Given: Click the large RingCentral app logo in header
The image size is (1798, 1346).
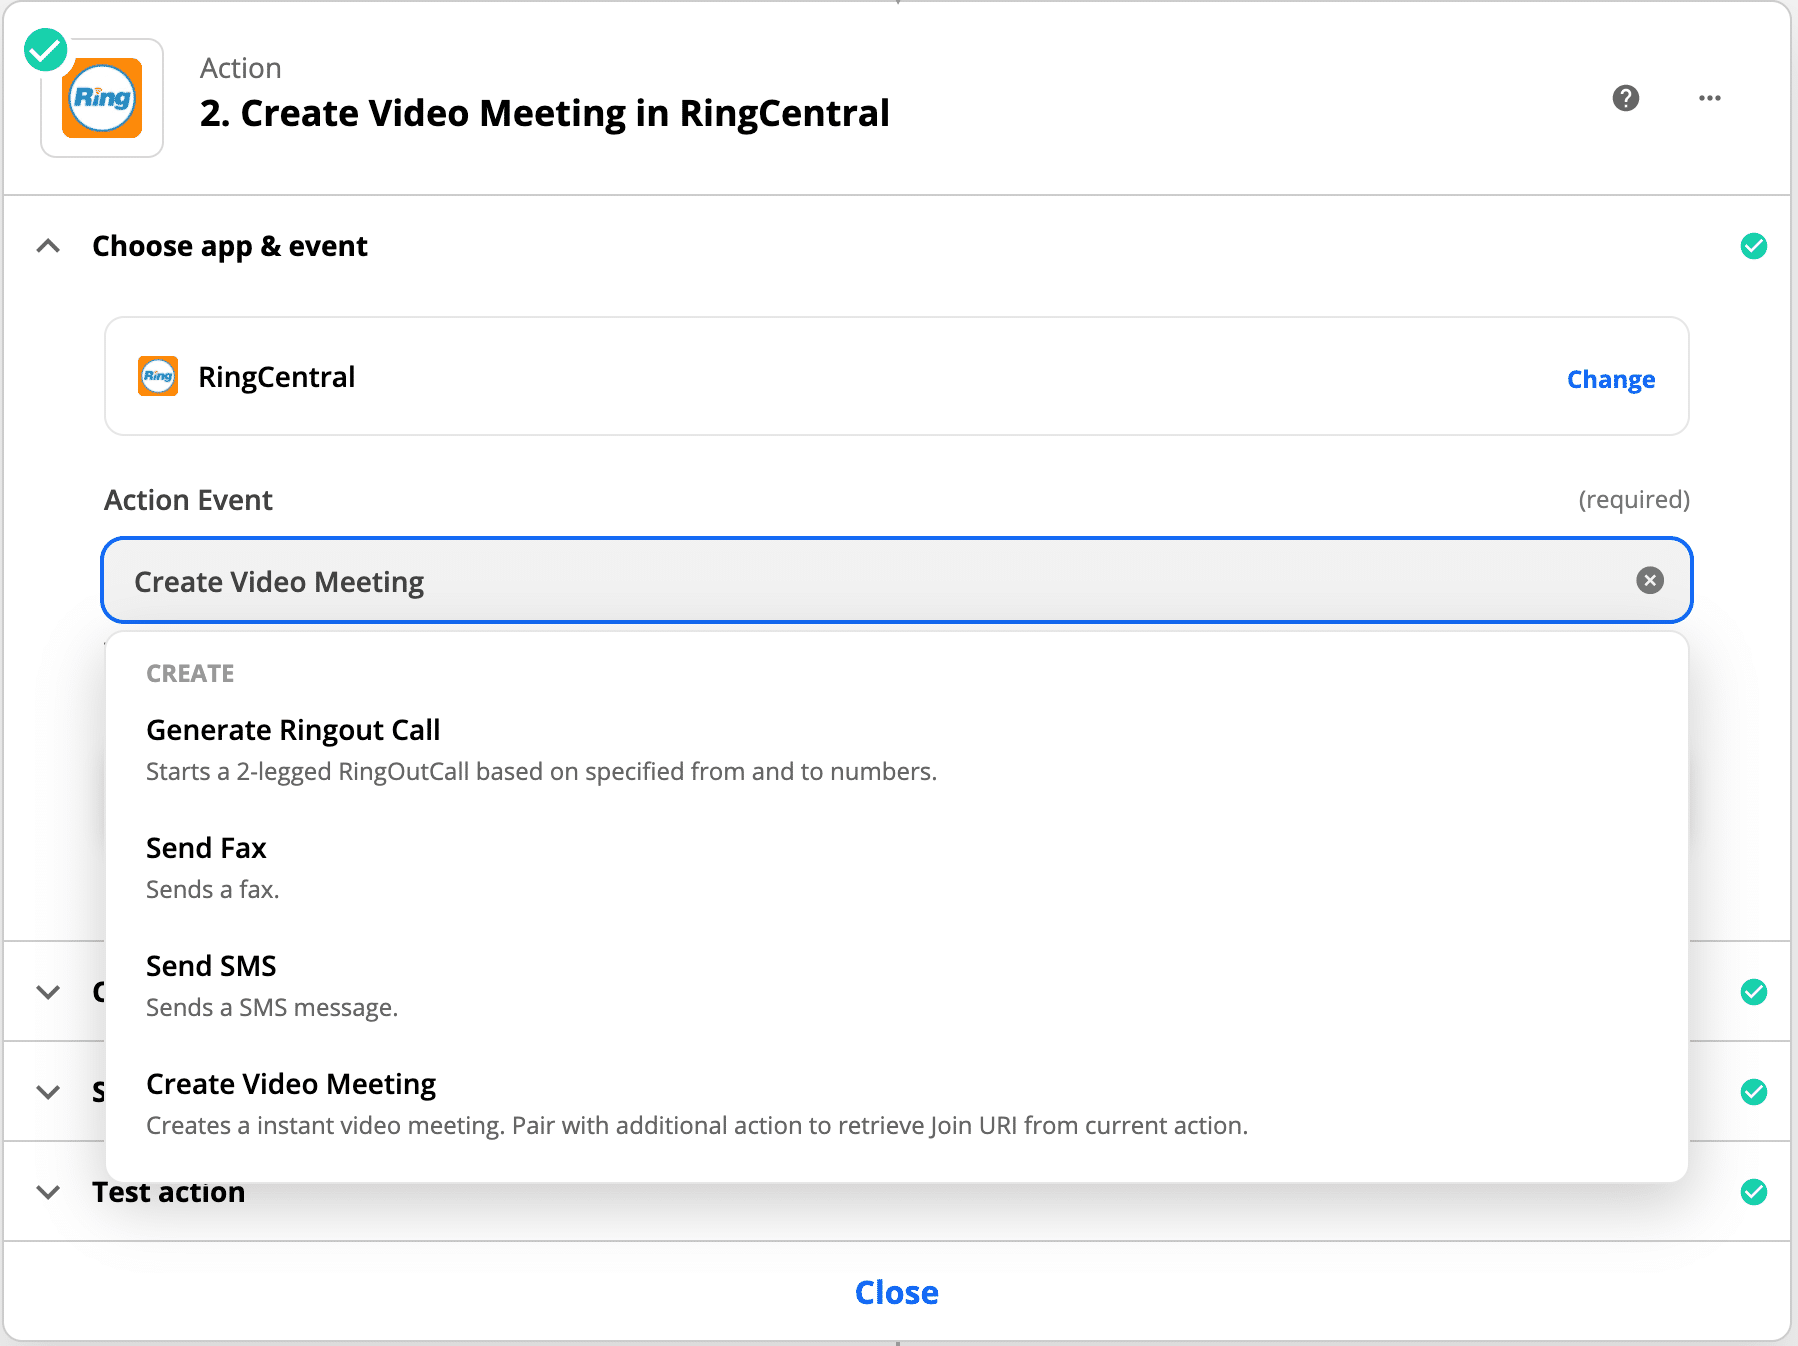Looking at the screenshot, I should click(x=102, y=98).
